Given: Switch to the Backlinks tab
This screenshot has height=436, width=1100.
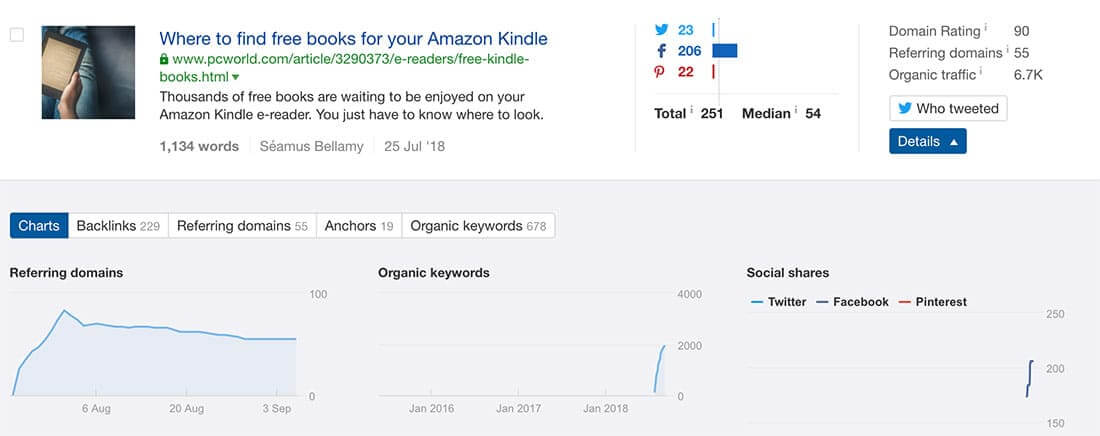Looking at the screenshot, I should coord(118,226).
